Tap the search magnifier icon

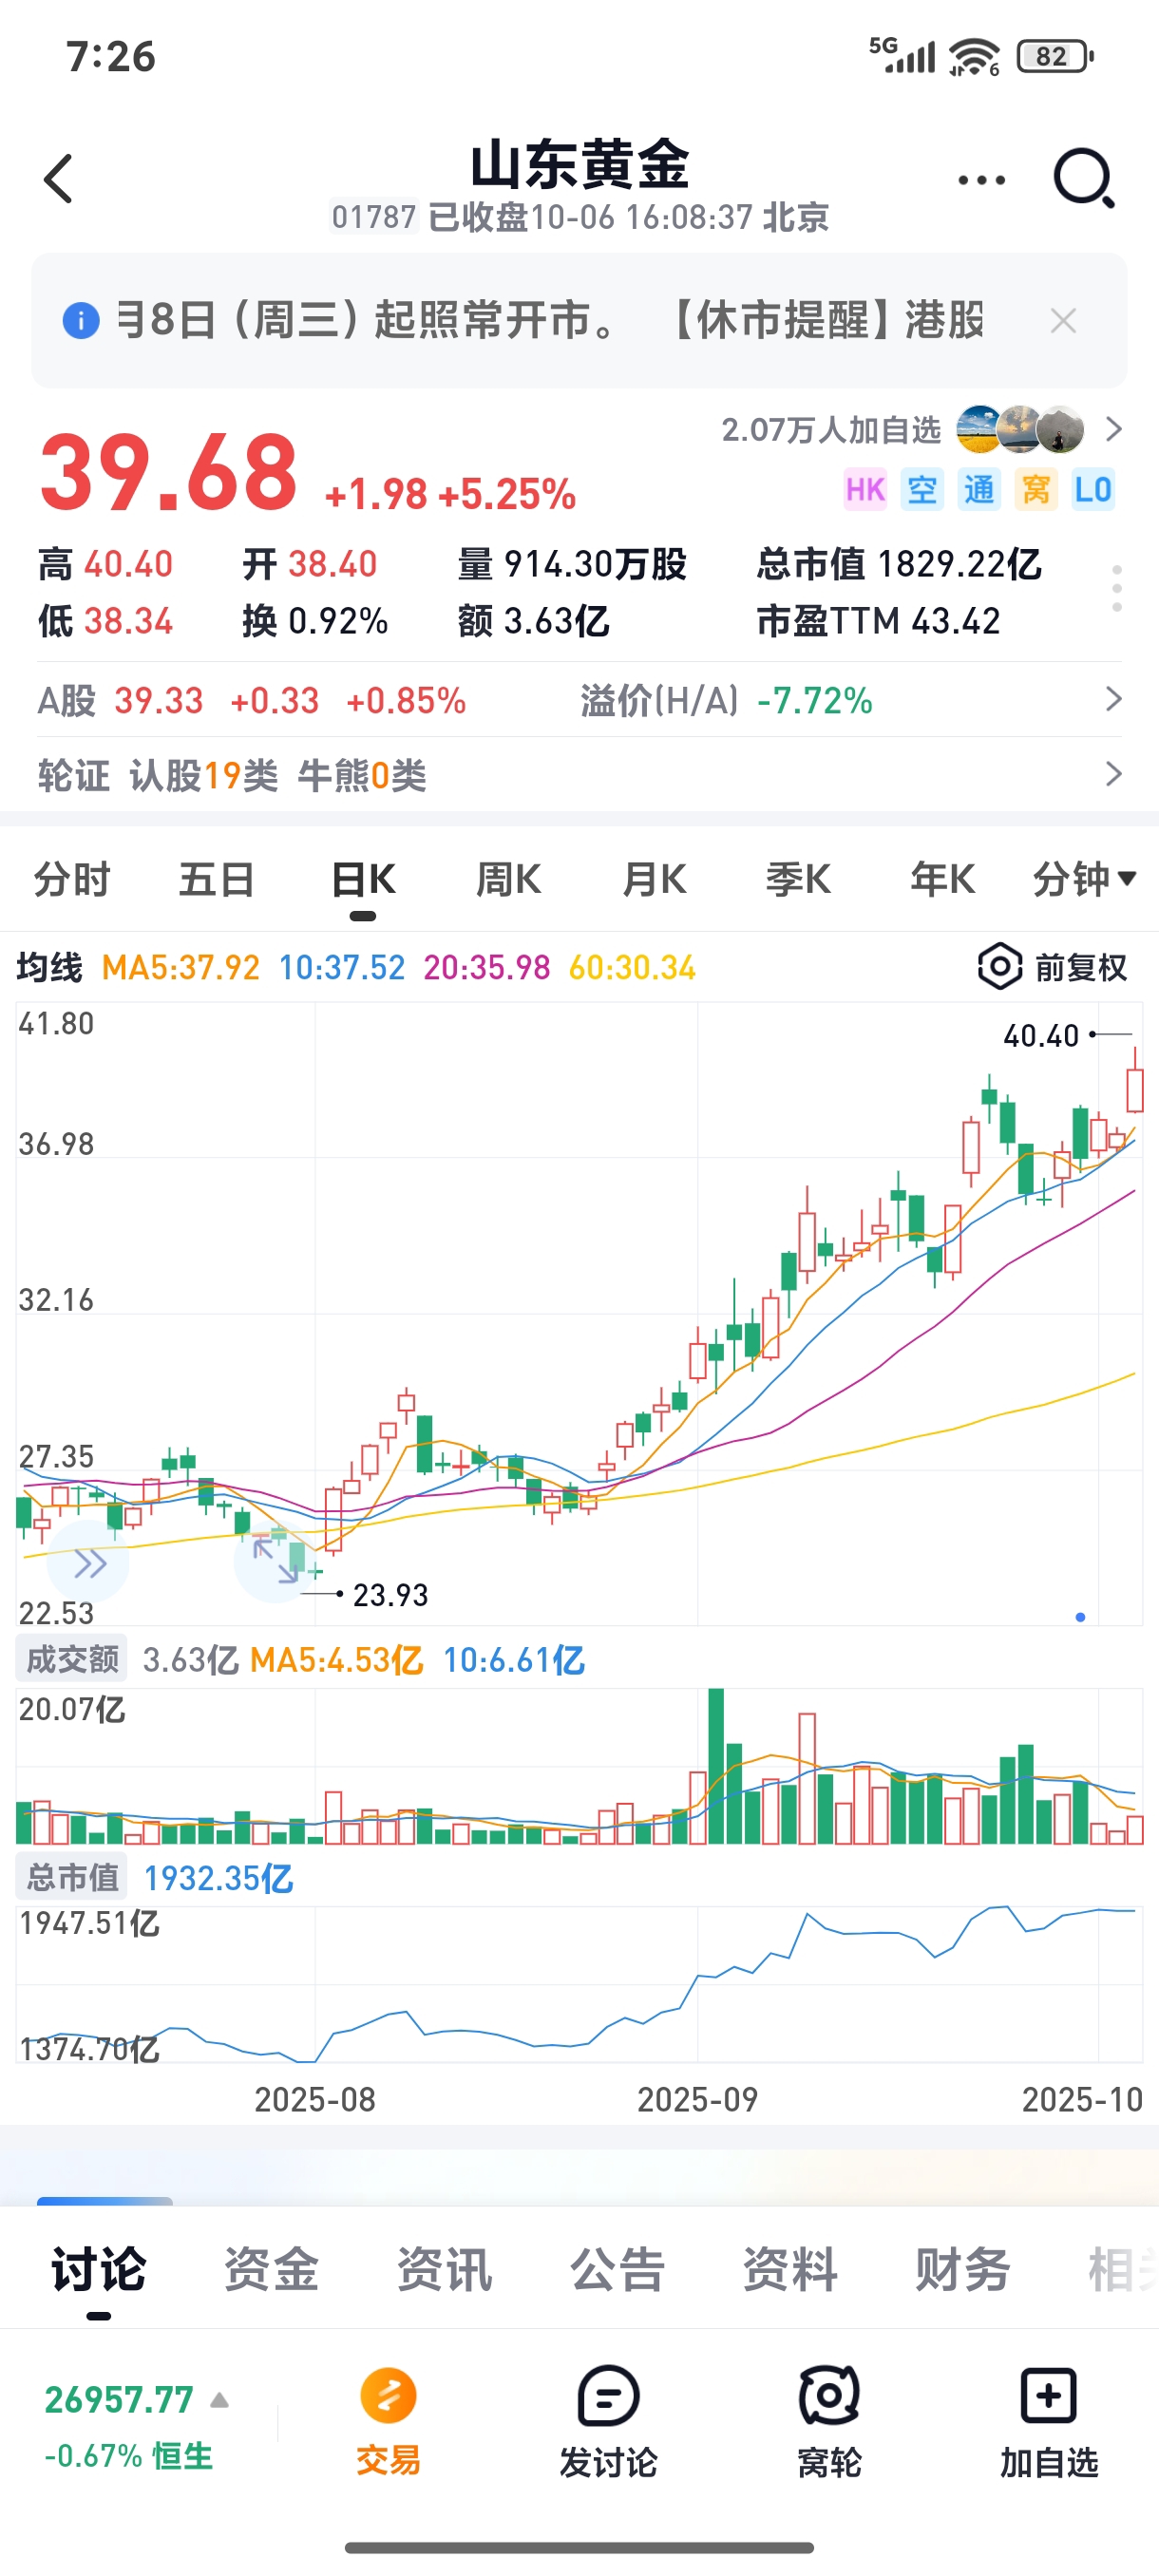[1084, 179]
